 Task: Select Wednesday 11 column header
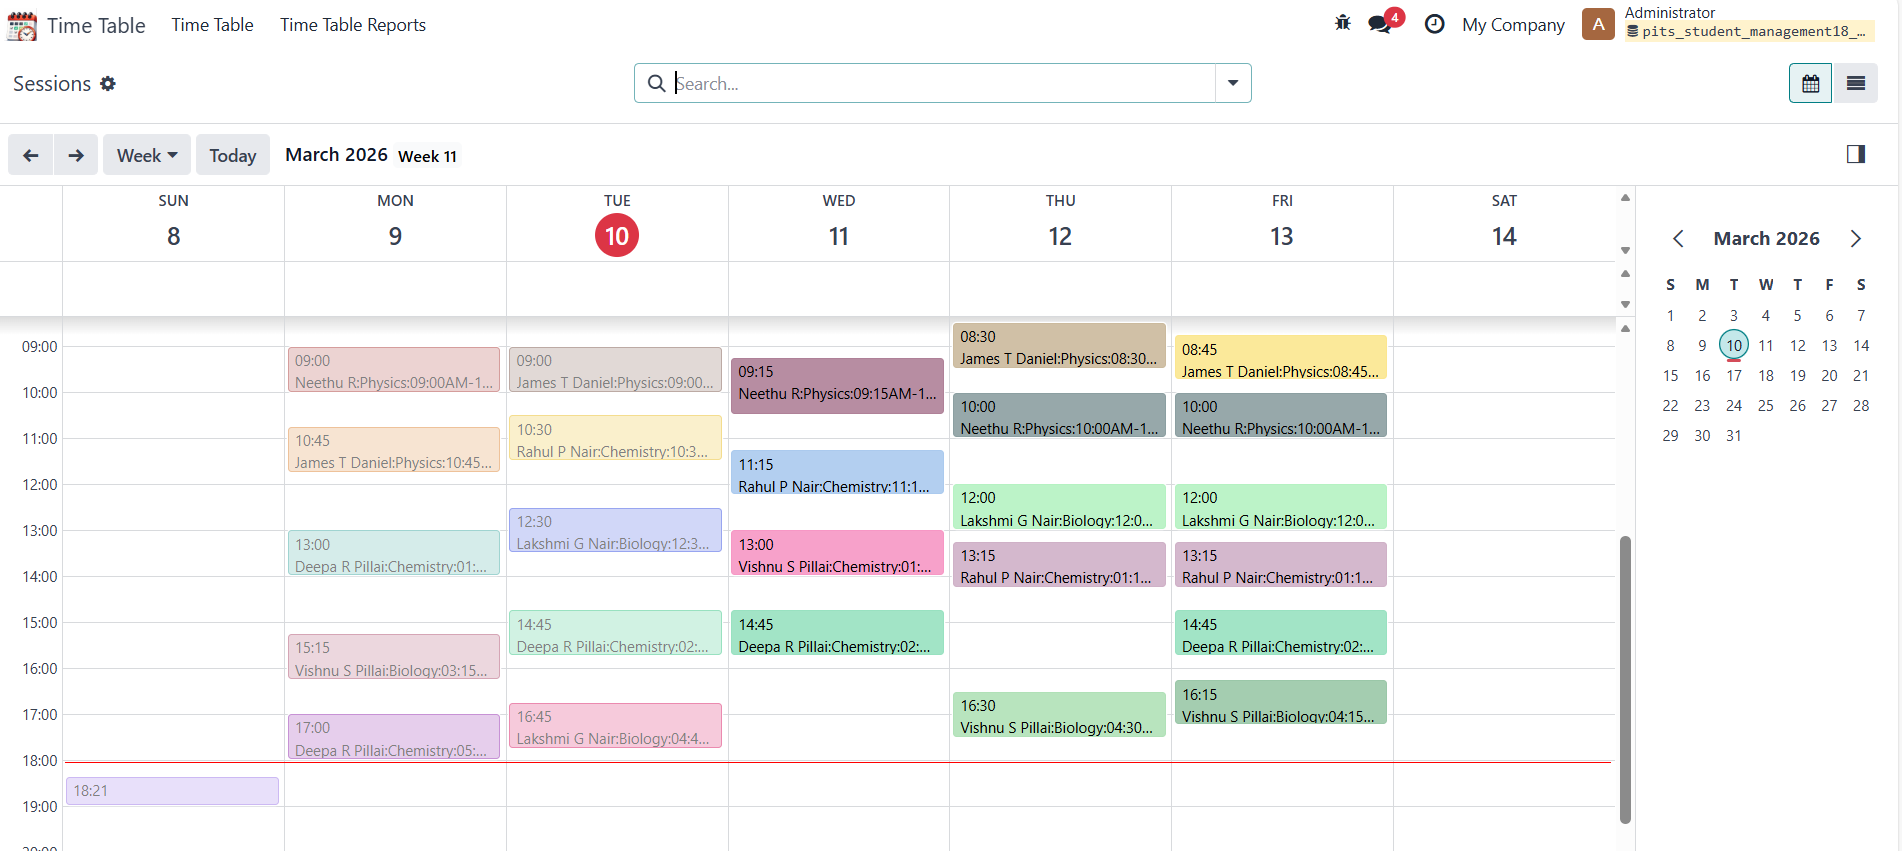(x=839, y=225)
